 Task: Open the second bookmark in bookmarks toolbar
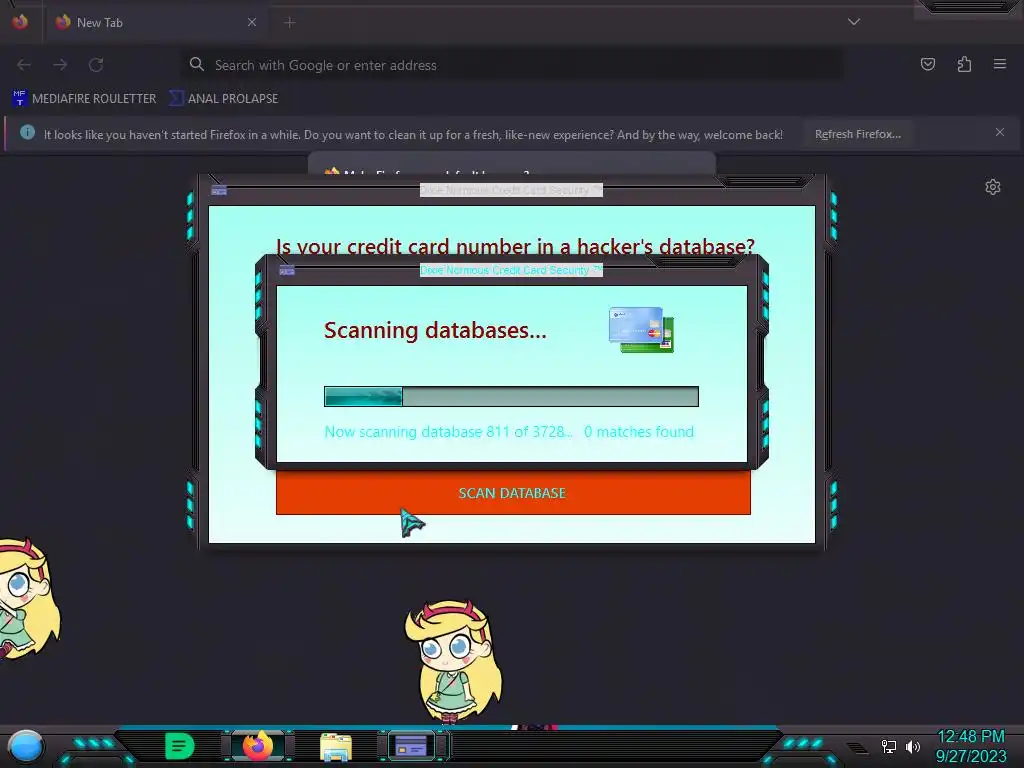tap(223, 99)
